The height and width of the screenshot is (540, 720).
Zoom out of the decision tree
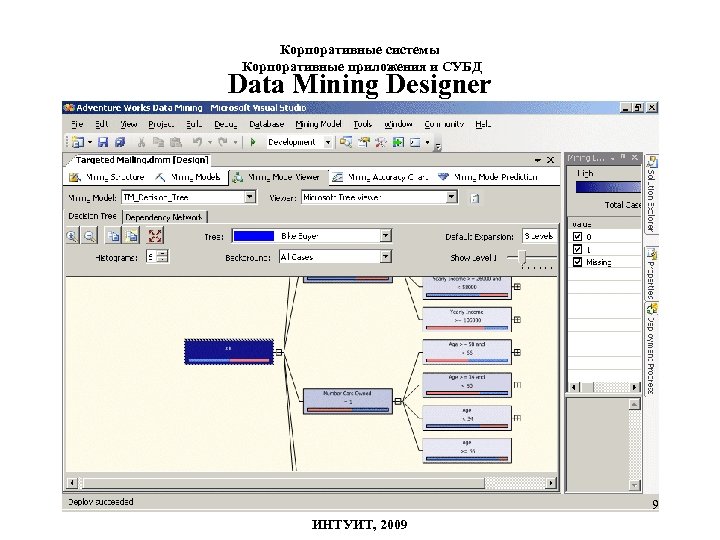[x=90, y=236]
